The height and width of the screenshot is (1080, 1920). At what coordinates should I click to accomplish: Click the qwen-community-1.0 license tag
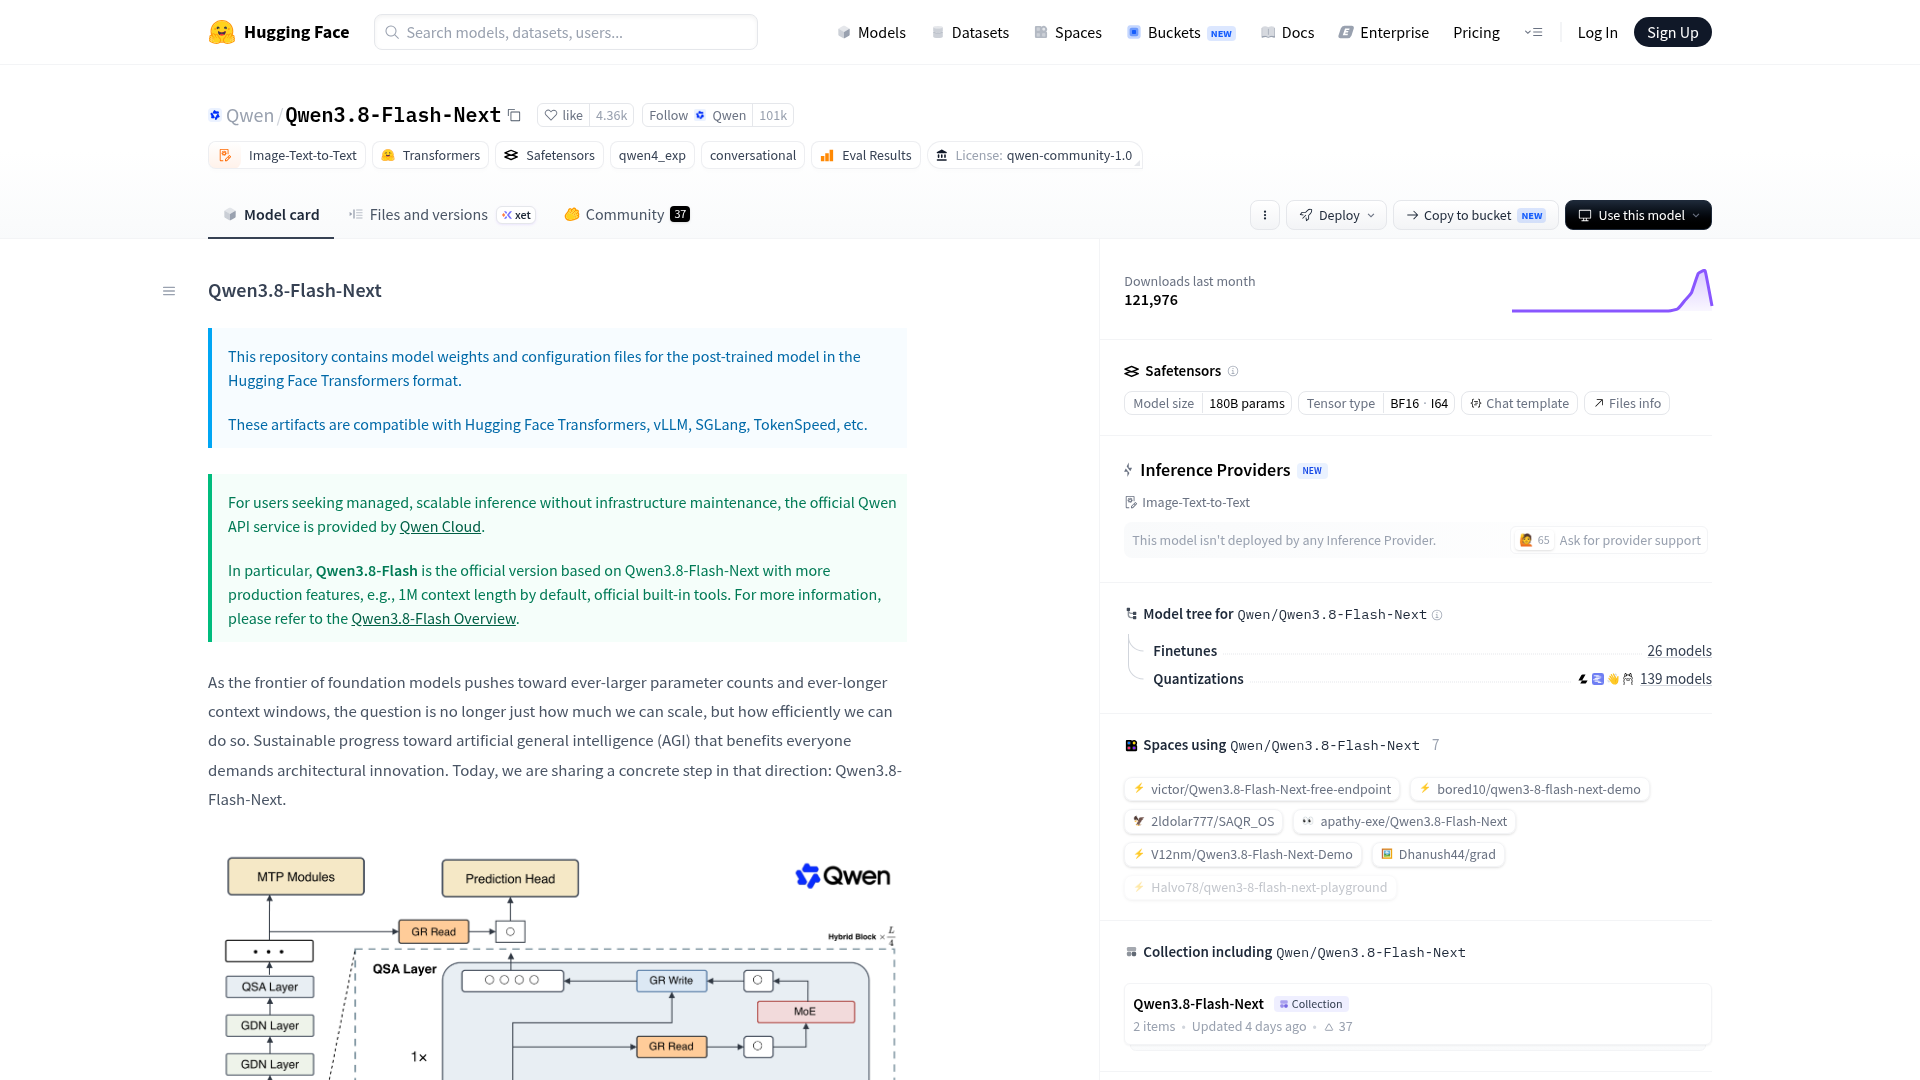point(1035,156)
